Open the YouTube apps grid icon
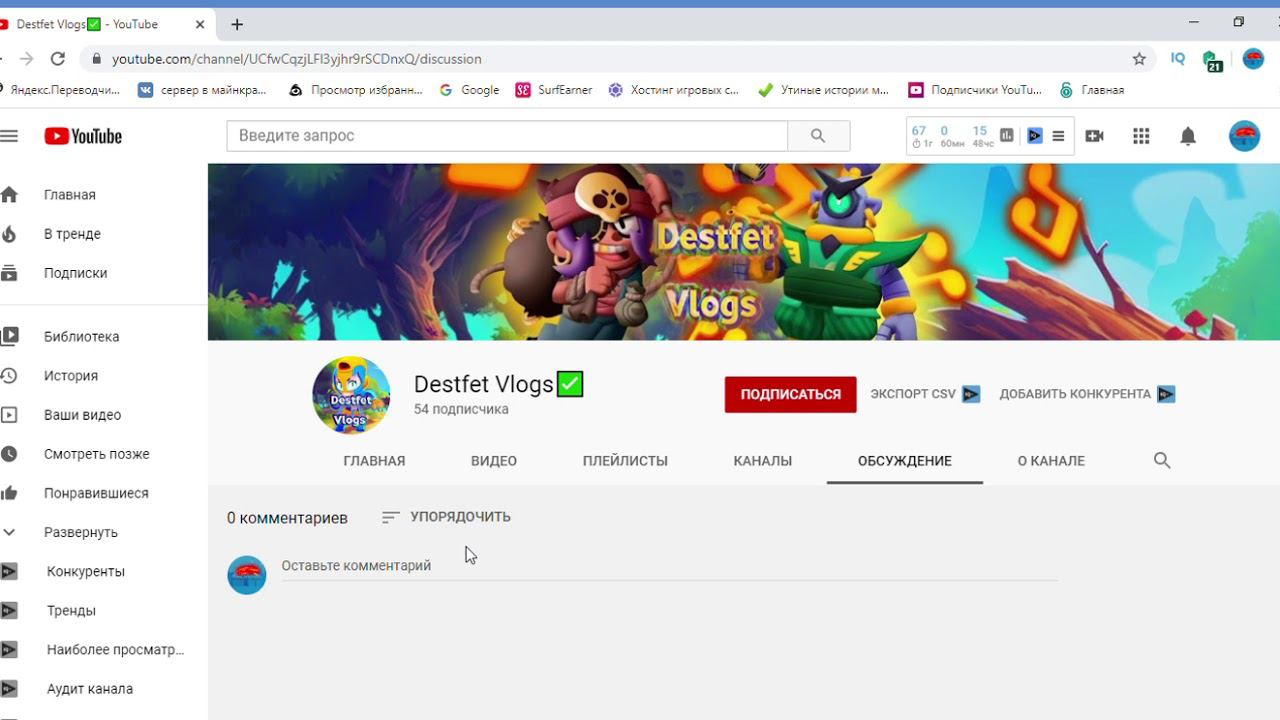 [1141, 136]
